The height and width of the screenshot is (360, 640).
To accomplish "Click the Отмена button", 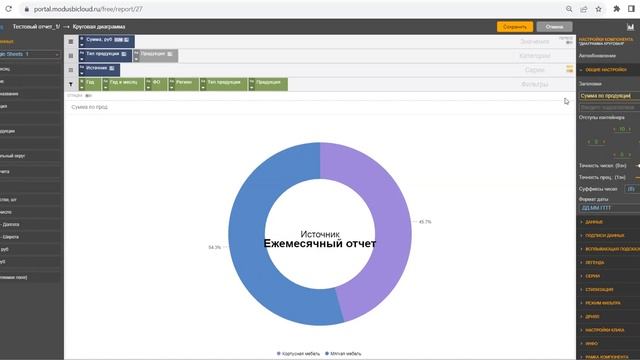I will pyautogui.click(x=554, y=27).
